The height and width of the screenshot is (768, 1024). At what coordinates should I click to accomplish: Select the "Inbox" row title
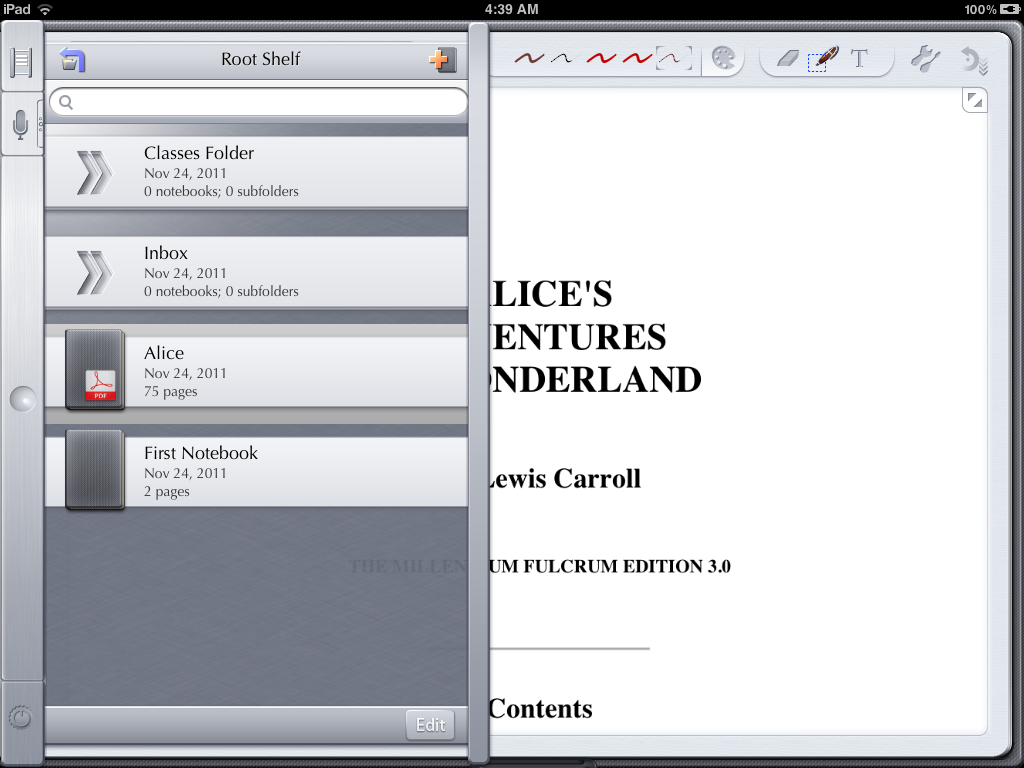pyautogui.click(x=166, y=253)
